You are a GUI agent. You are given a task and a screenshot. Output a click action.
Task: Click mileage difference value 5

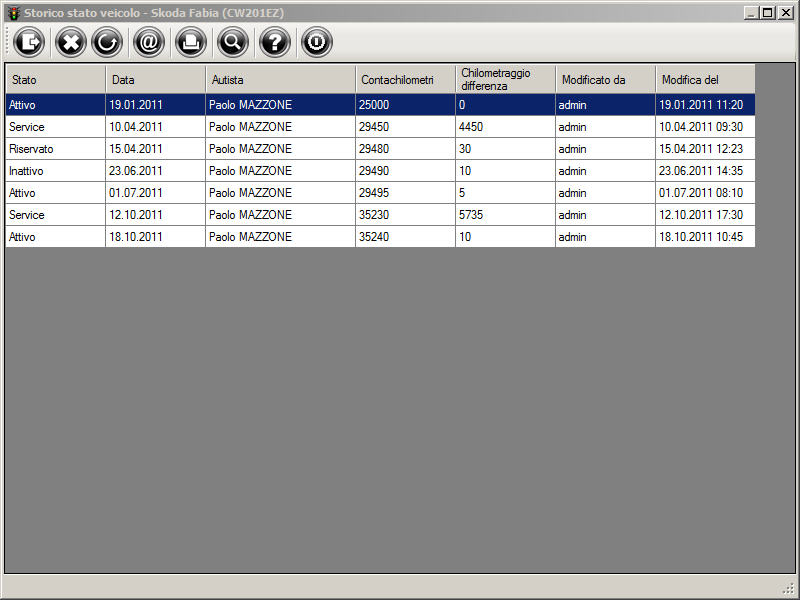506,192
